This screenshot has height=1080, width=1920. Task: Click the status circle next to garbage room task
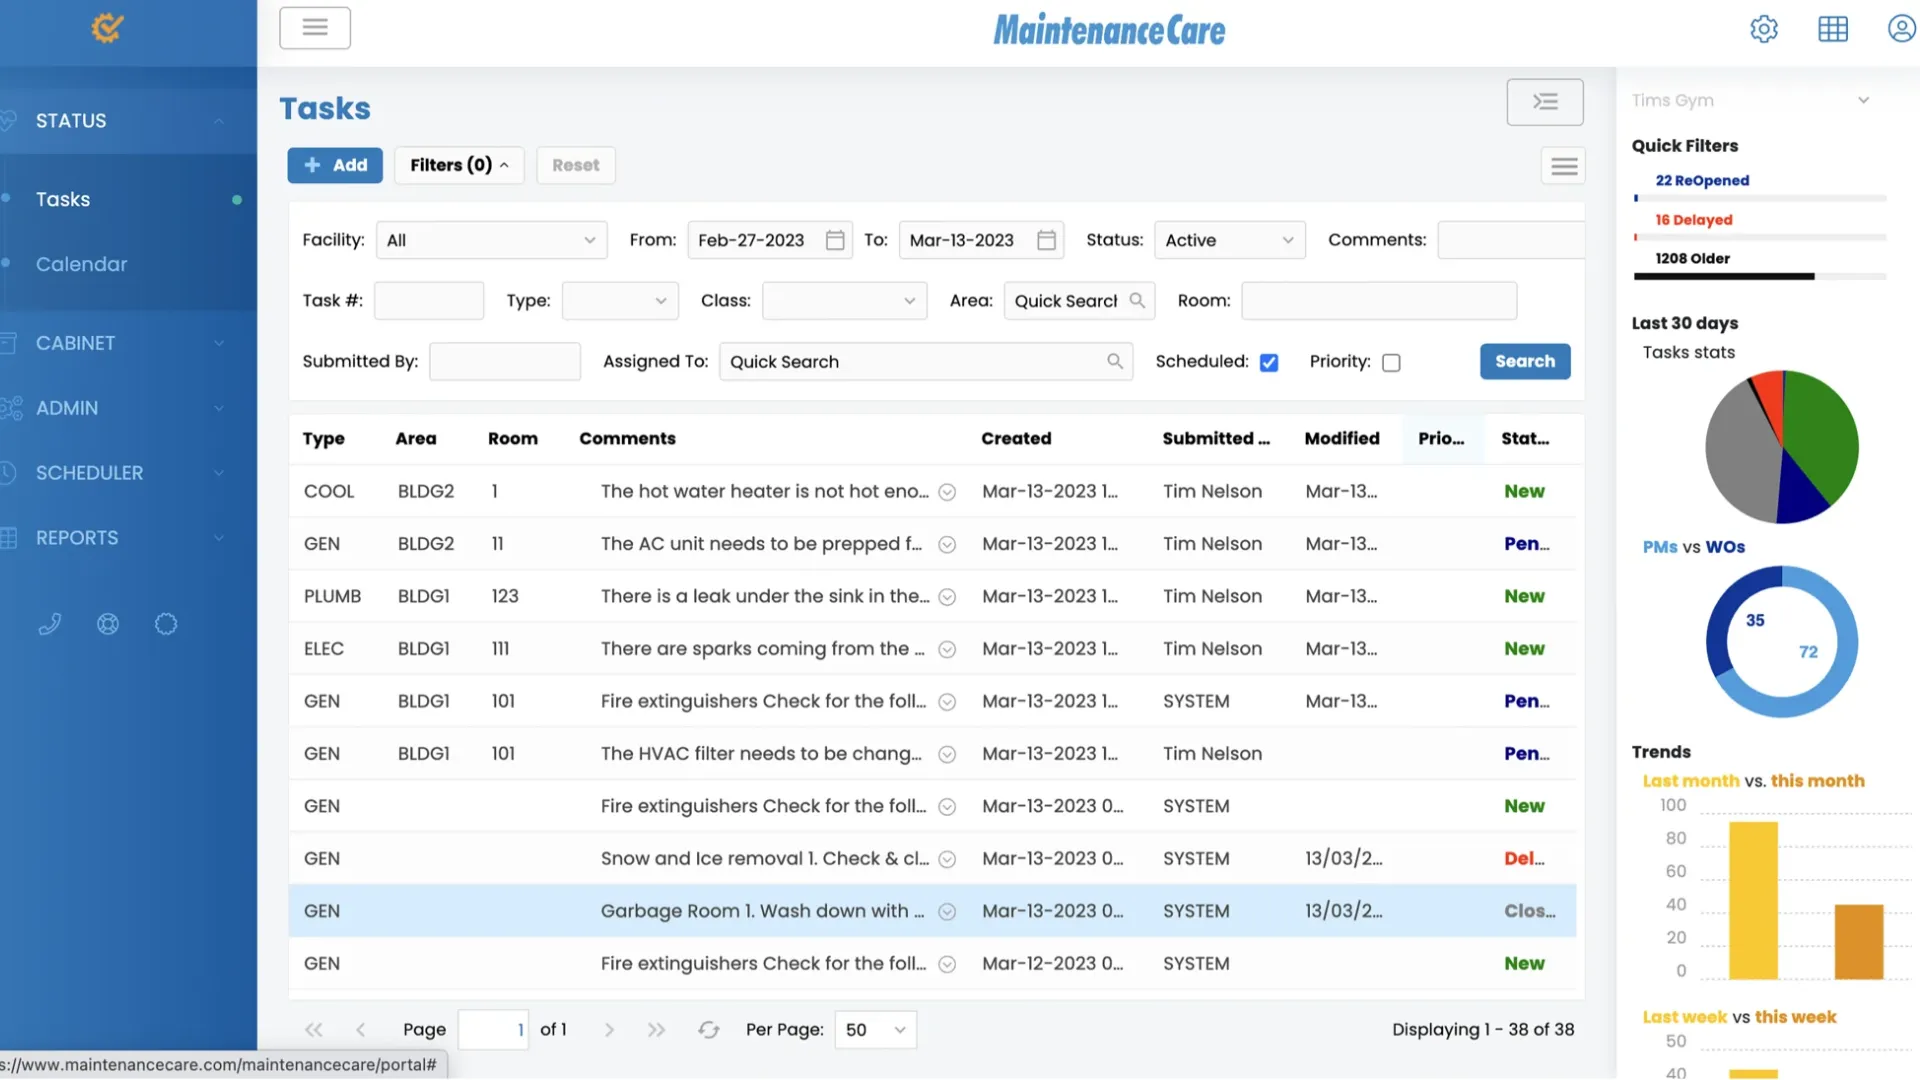point(946,911)
